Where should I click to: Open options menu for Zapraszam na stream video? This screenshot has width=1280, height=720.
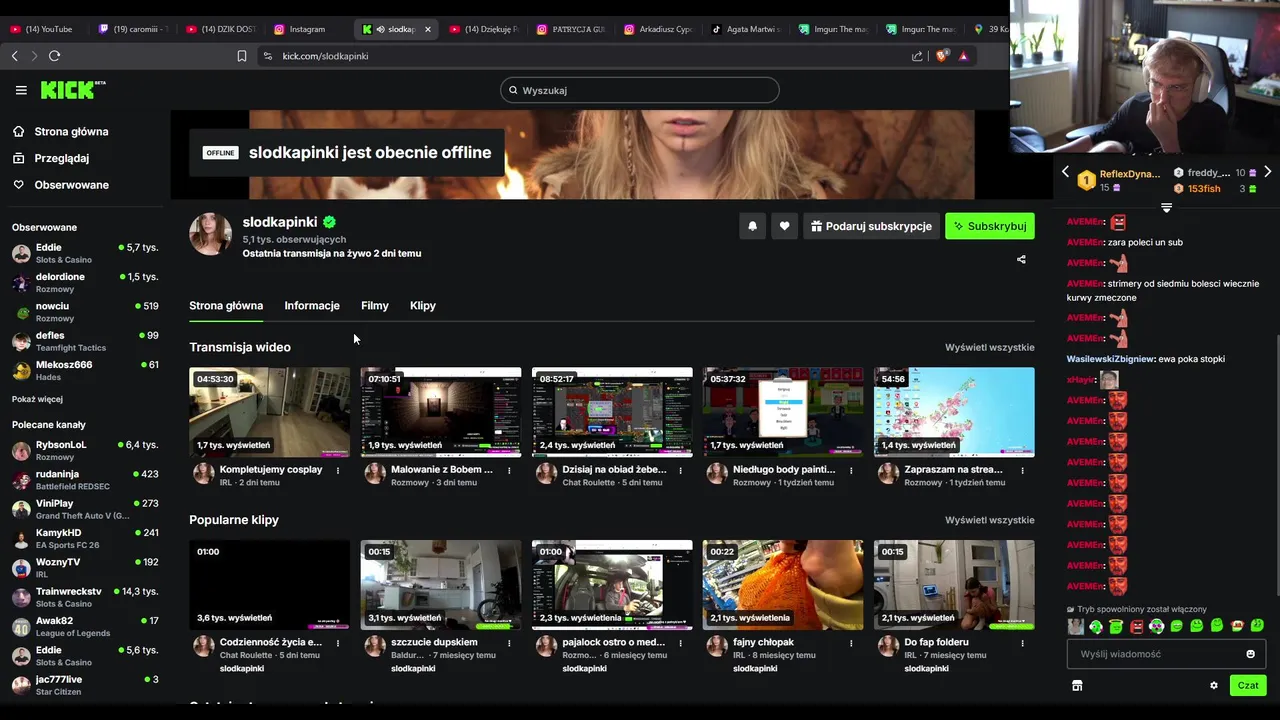click(x=1022, y=470)
